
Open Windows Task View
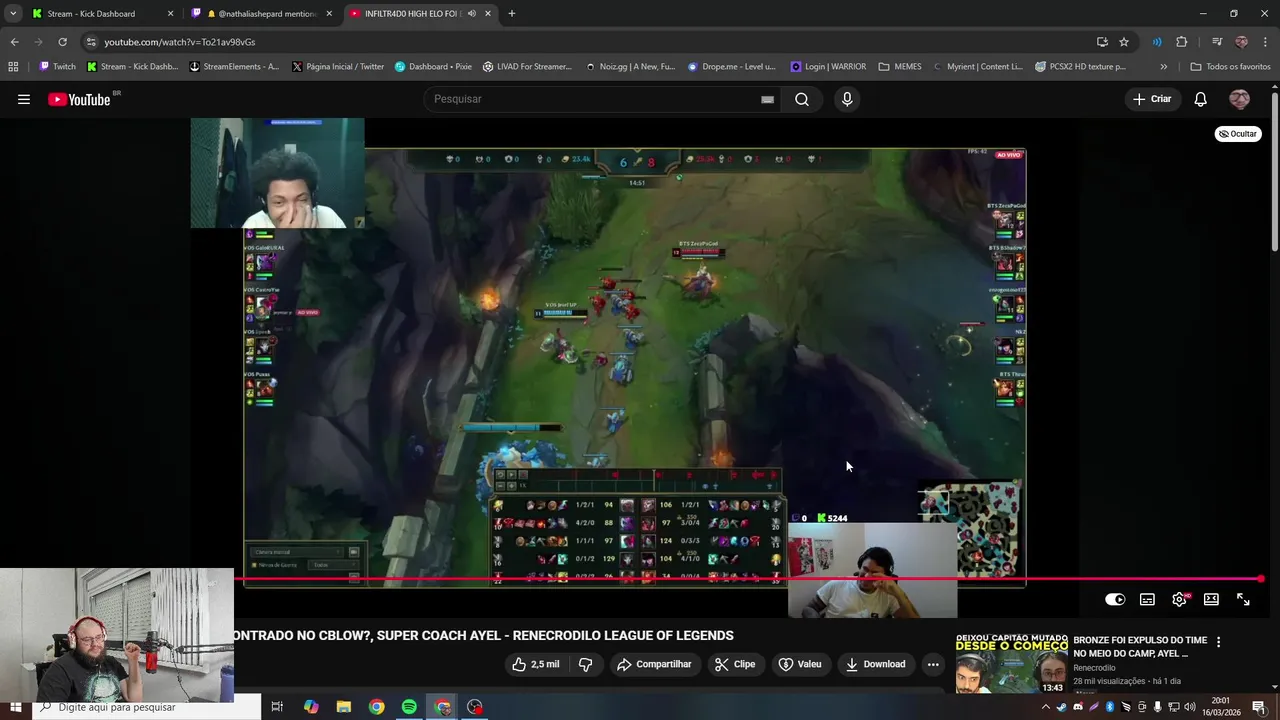coord(277,707)
